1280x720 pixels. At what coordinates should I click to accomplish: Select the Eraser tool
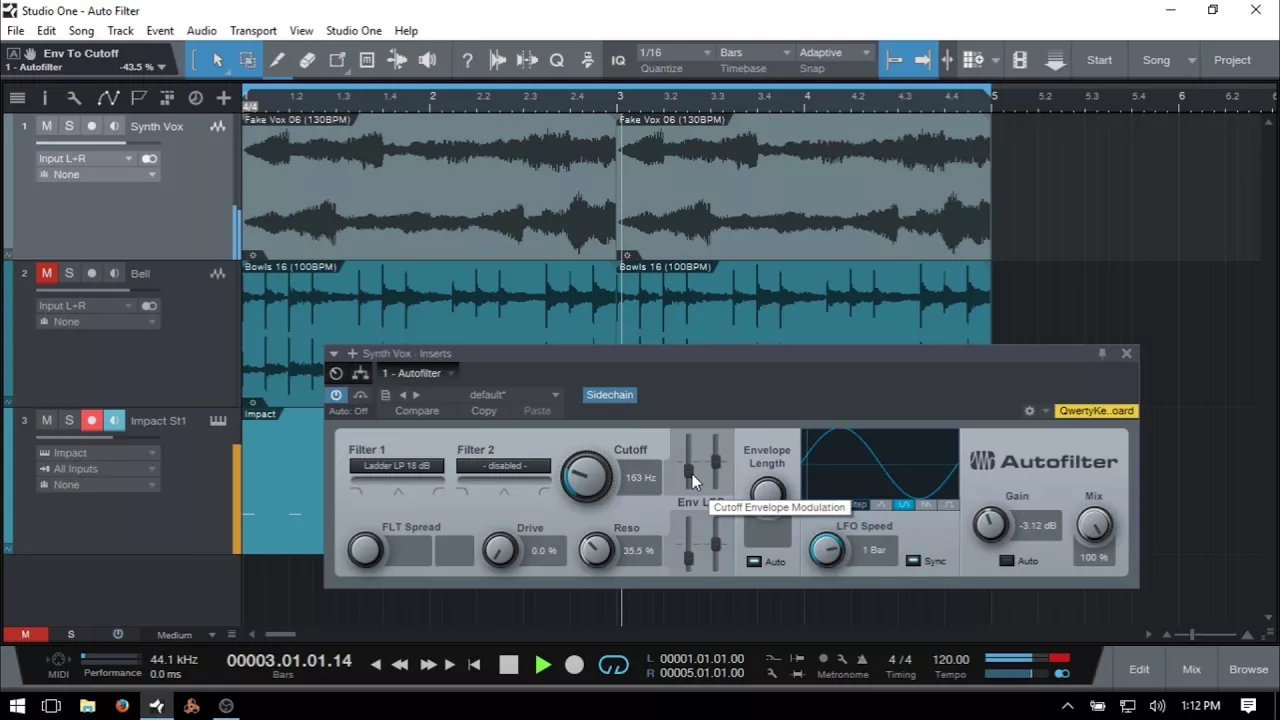click(307, 60)
